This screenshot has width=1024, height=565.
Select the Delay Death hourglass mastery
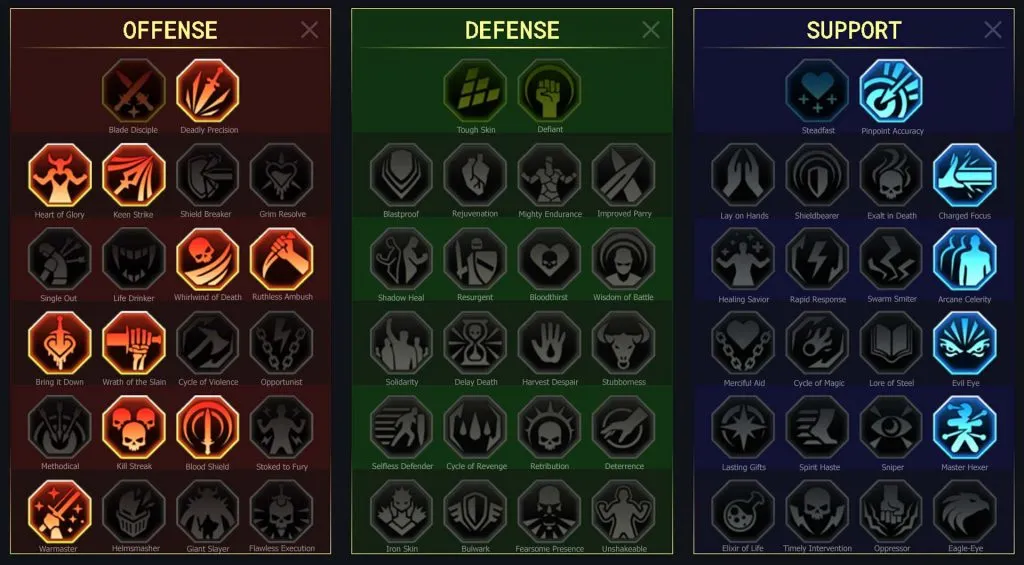pyautogui.click(x=475, y=343)
